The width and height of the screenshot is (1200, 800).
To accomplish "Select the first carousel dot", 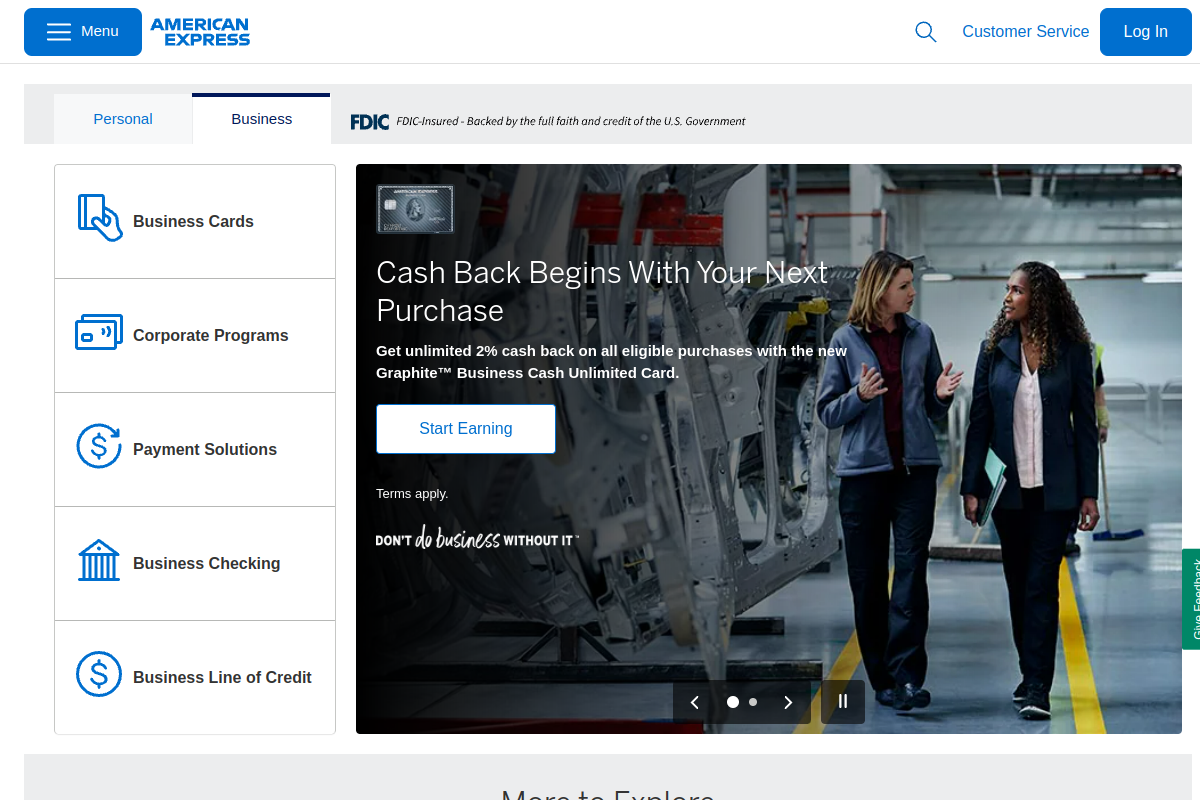I will tap(733, 702).
